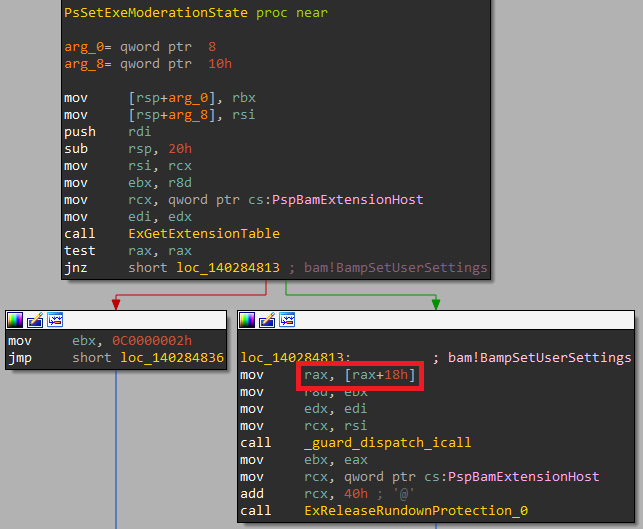
Task: Click PspBamExtensionHost in right block
Action: (523, 477)
